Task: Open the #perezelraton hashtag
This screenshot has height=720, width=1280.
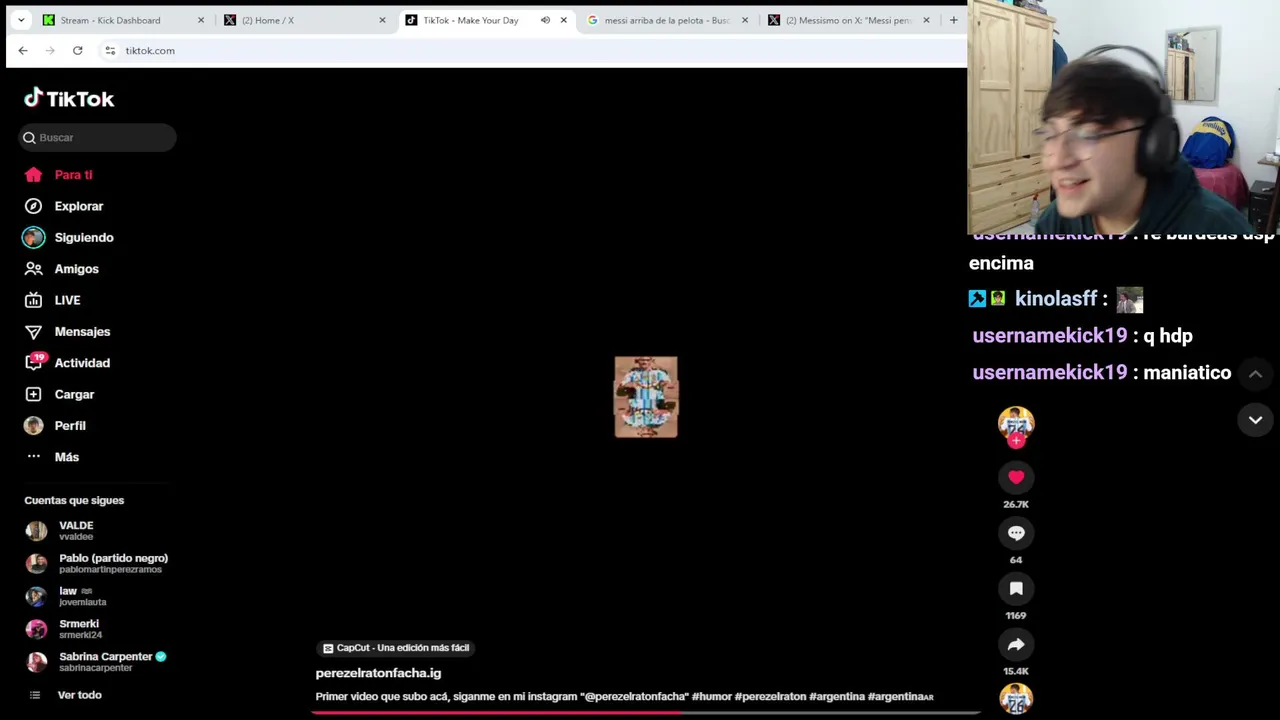Action: point(770,697)
